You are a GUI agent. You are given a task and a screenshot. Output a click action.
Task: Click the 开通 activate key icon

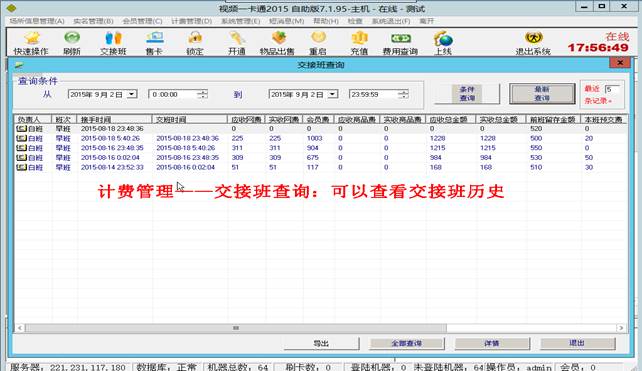[x=237, y=43]
